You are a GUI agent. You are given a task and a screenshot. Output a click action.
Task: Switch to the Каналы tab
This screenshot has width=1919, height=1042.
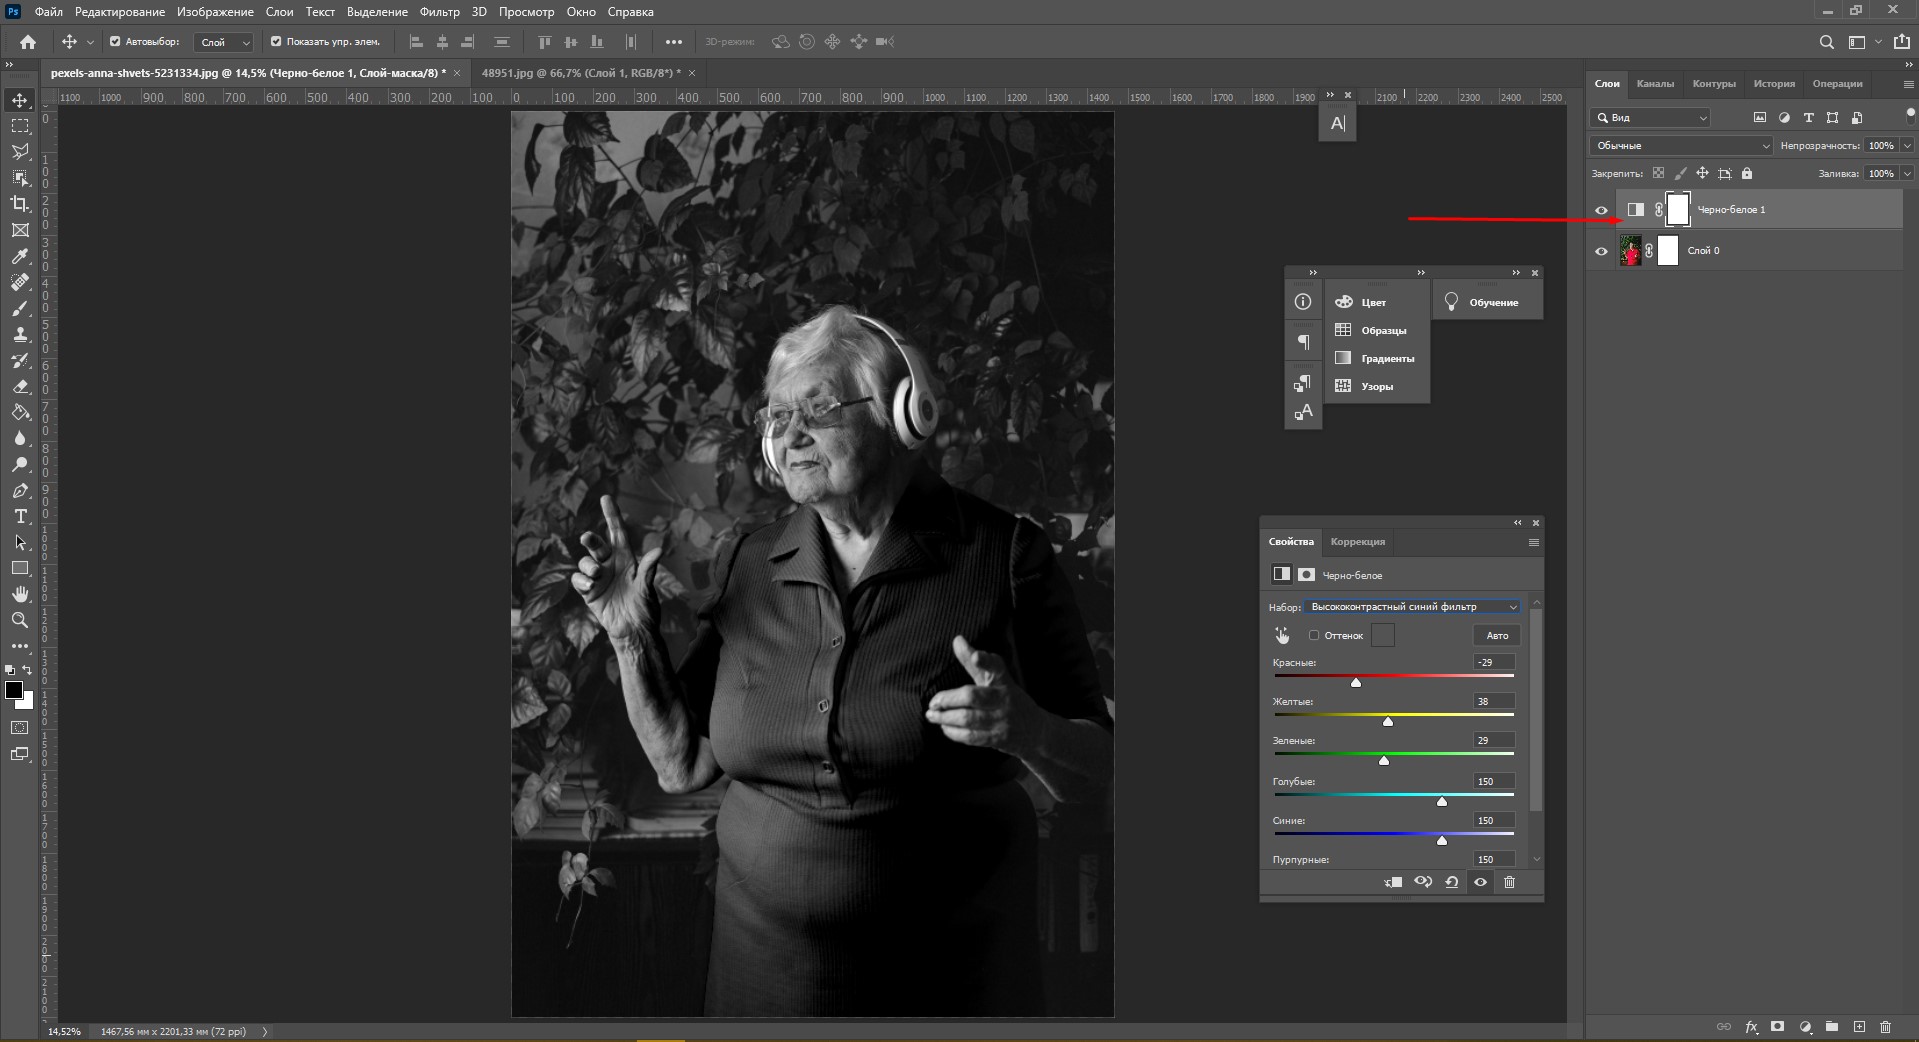pos(1655,84)
